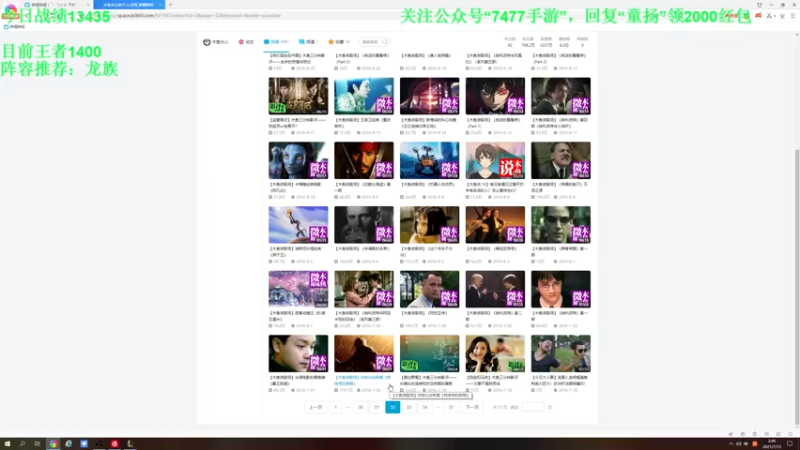Viewport: 800px width, 450px height.
Task: Open the Lion King Pride Rock thumbnail
Action: tap(298, 224)
